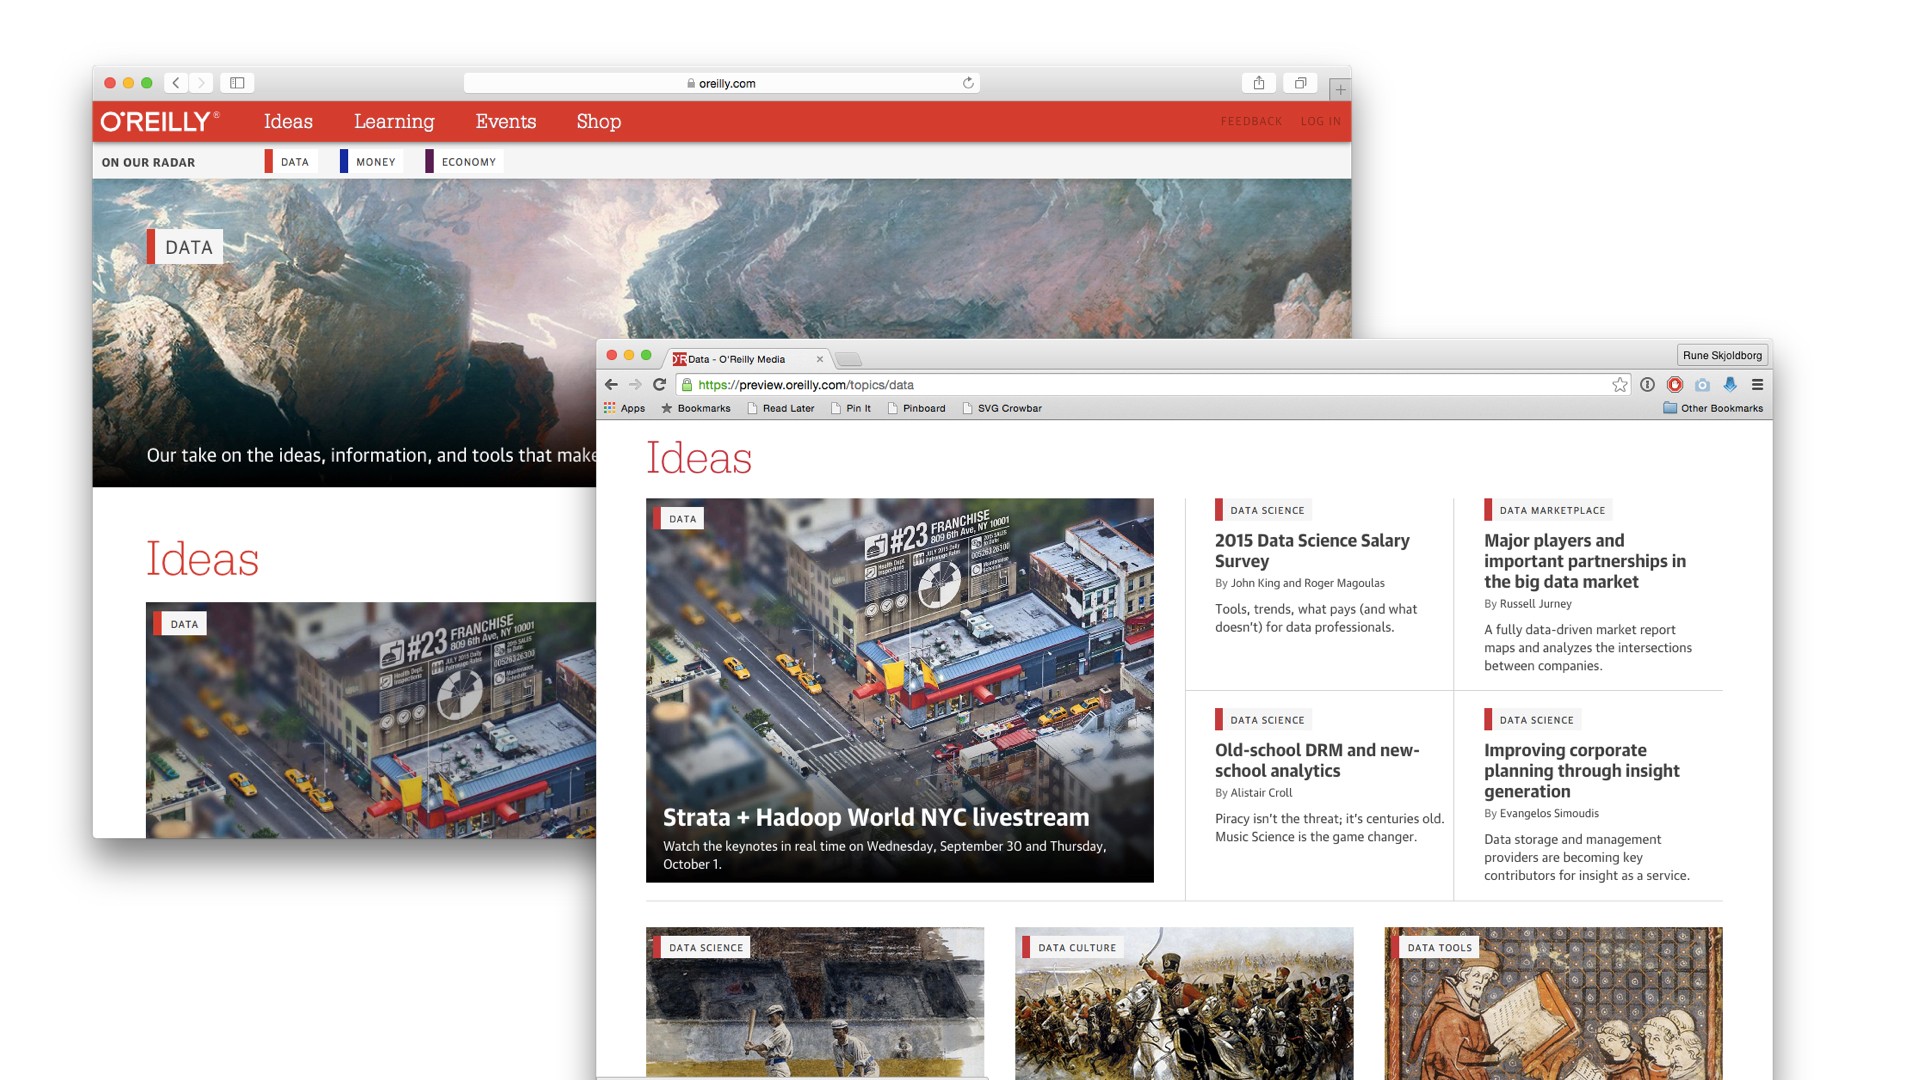Bookmark page with star icon
This screenshot has width=1920, height=1080.
coord(1620,384)
